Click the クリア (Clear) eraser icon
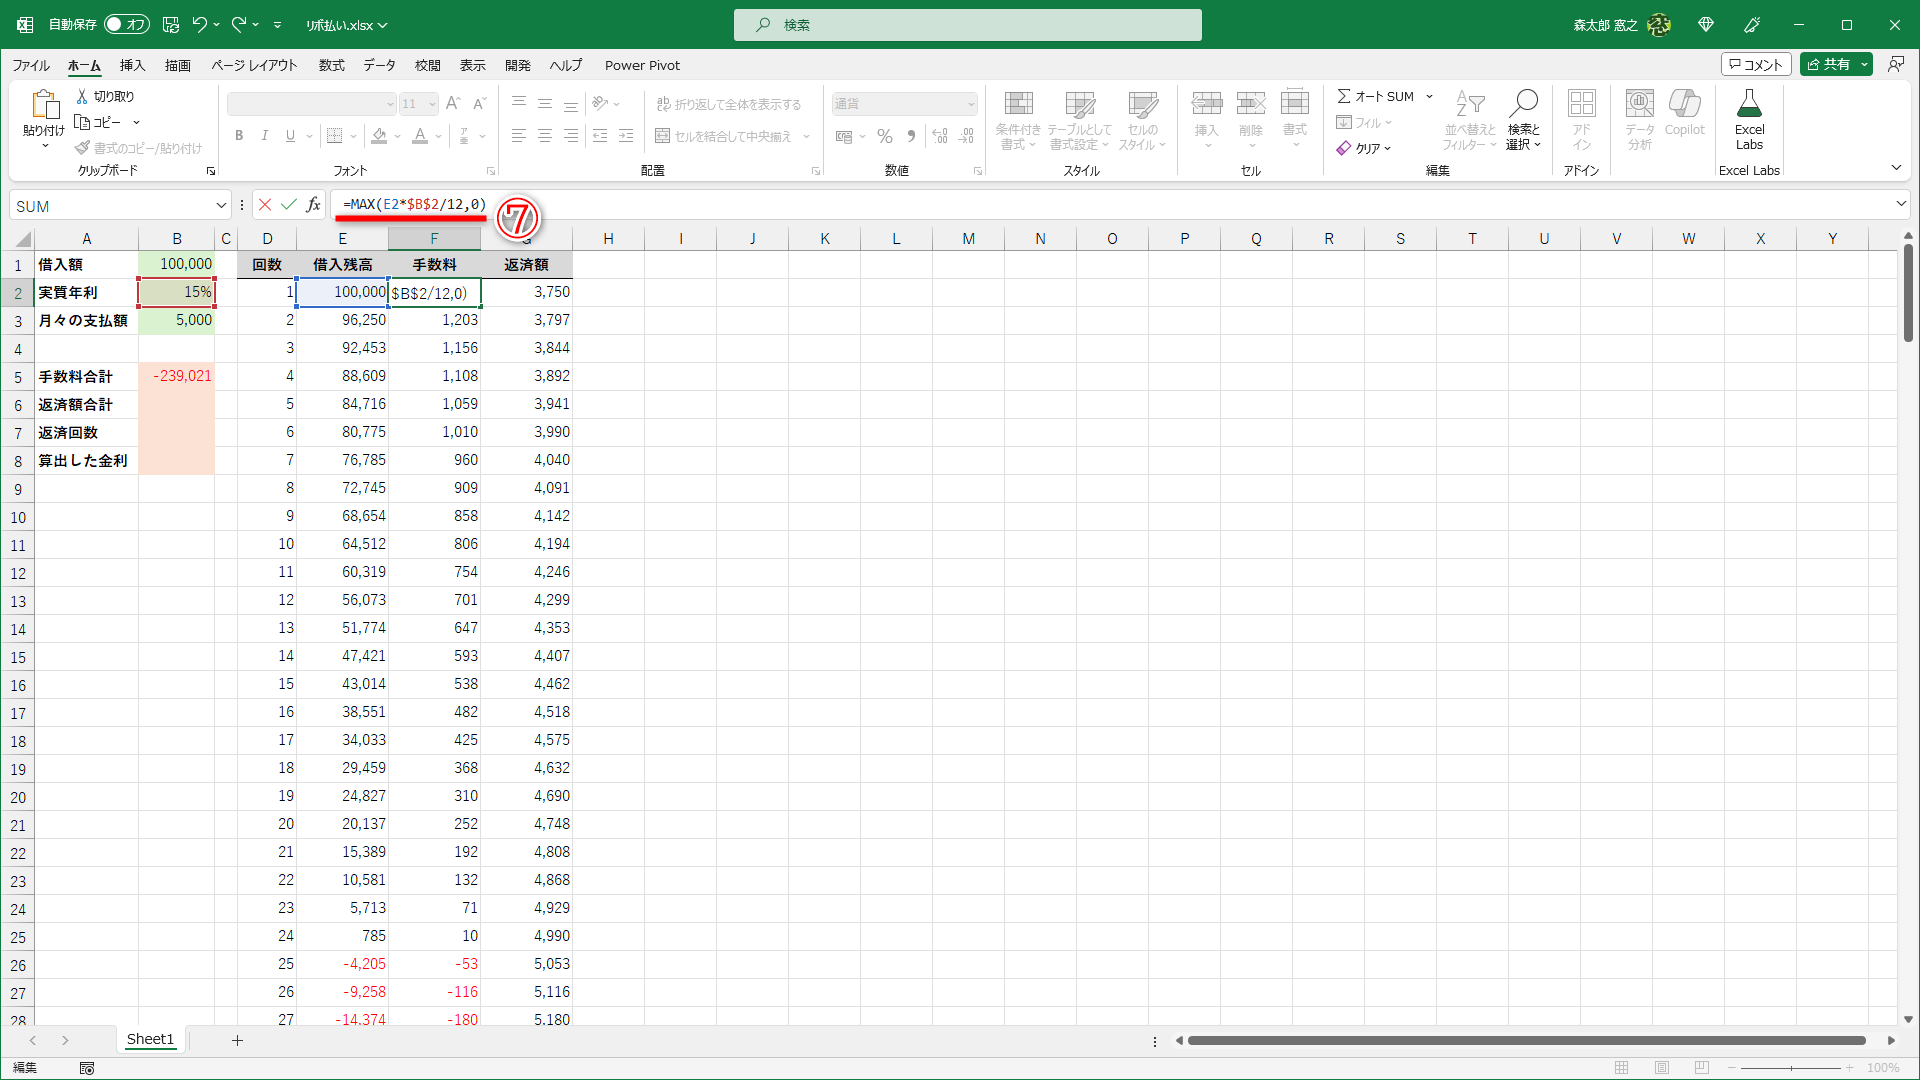1920x1080 pixels. point(1346,148)
